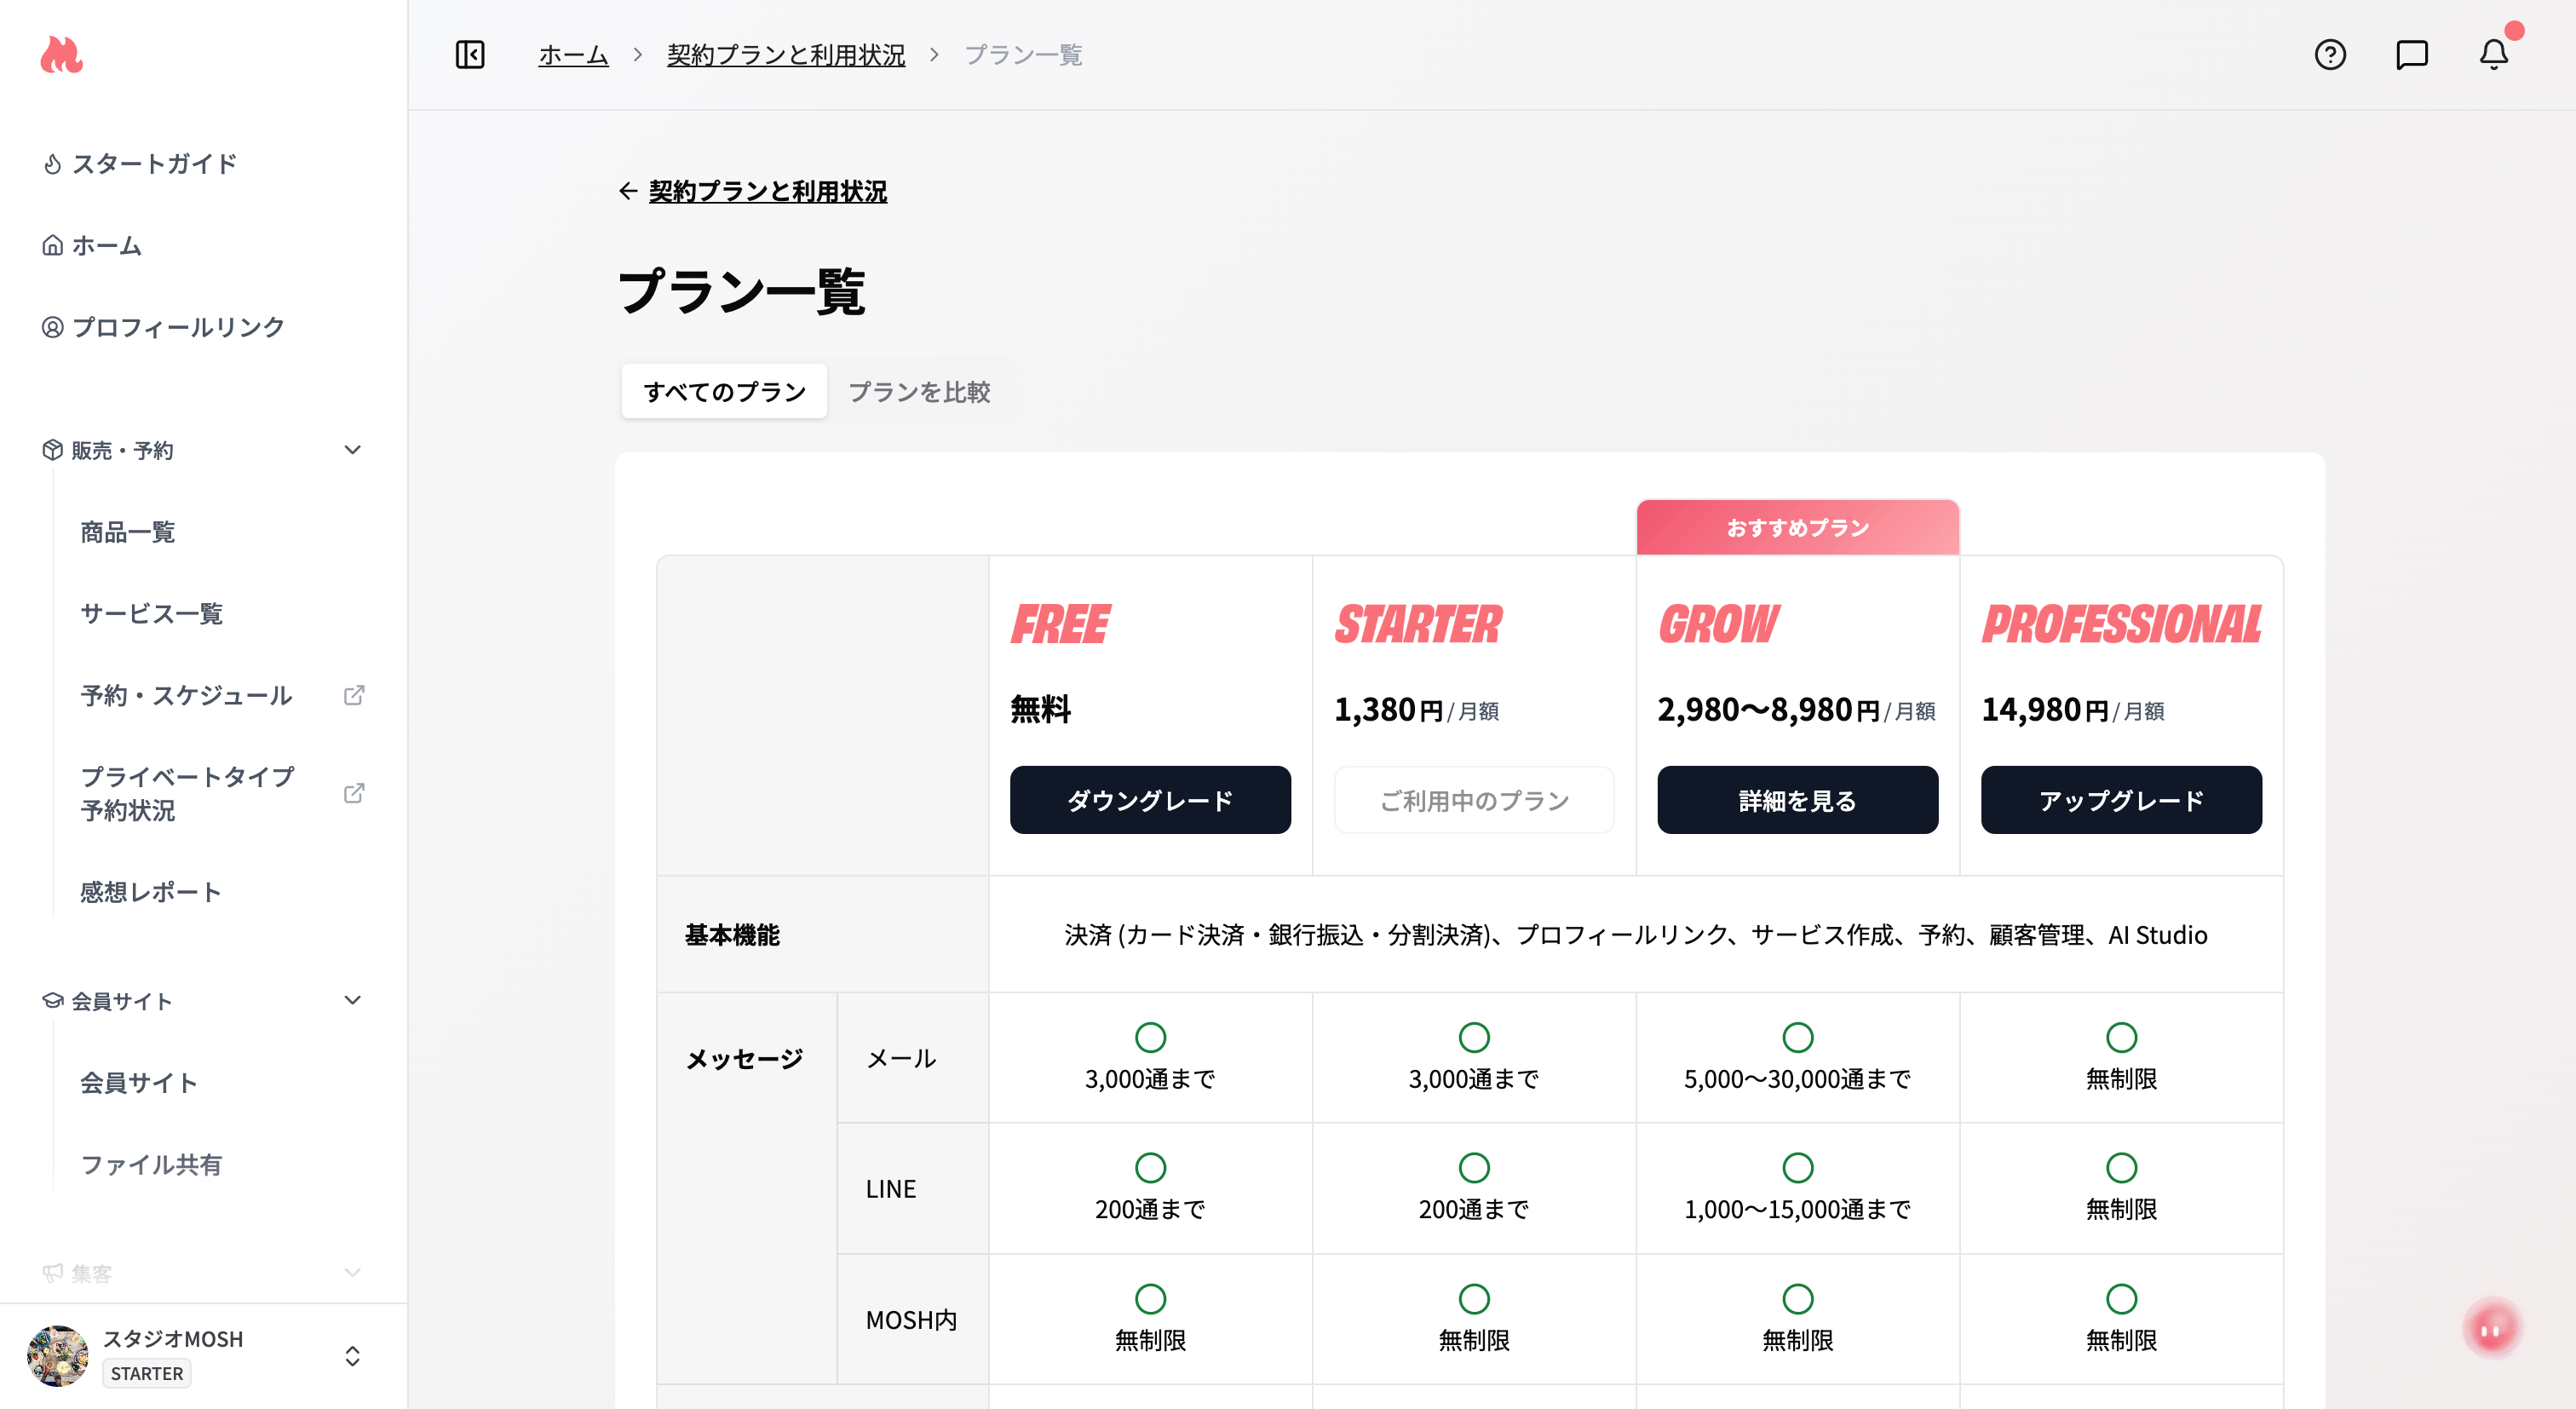The width and height of the screenshot is (2576, 1409).
Task: Click the ご利用中のプラン button under STARTER
Action: click(1474, 800)
